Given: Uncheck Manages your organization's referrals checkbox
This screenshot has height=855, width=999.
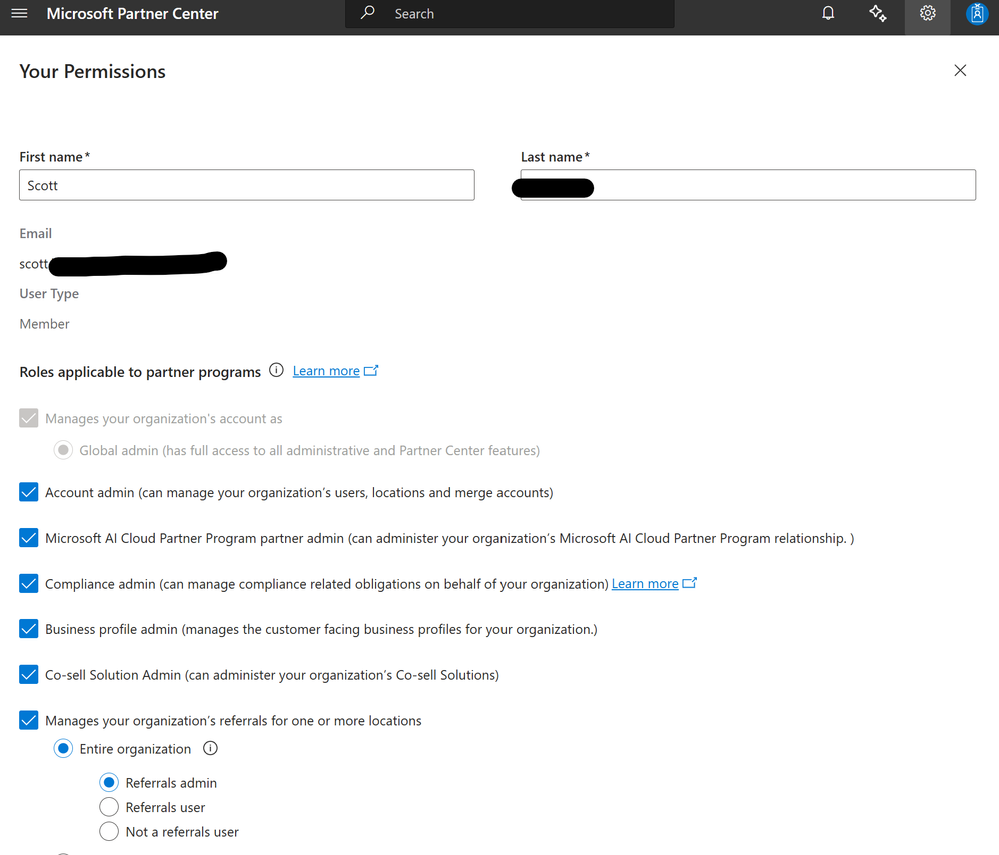Looking at the screenshot, I should [x=29, y=721].
